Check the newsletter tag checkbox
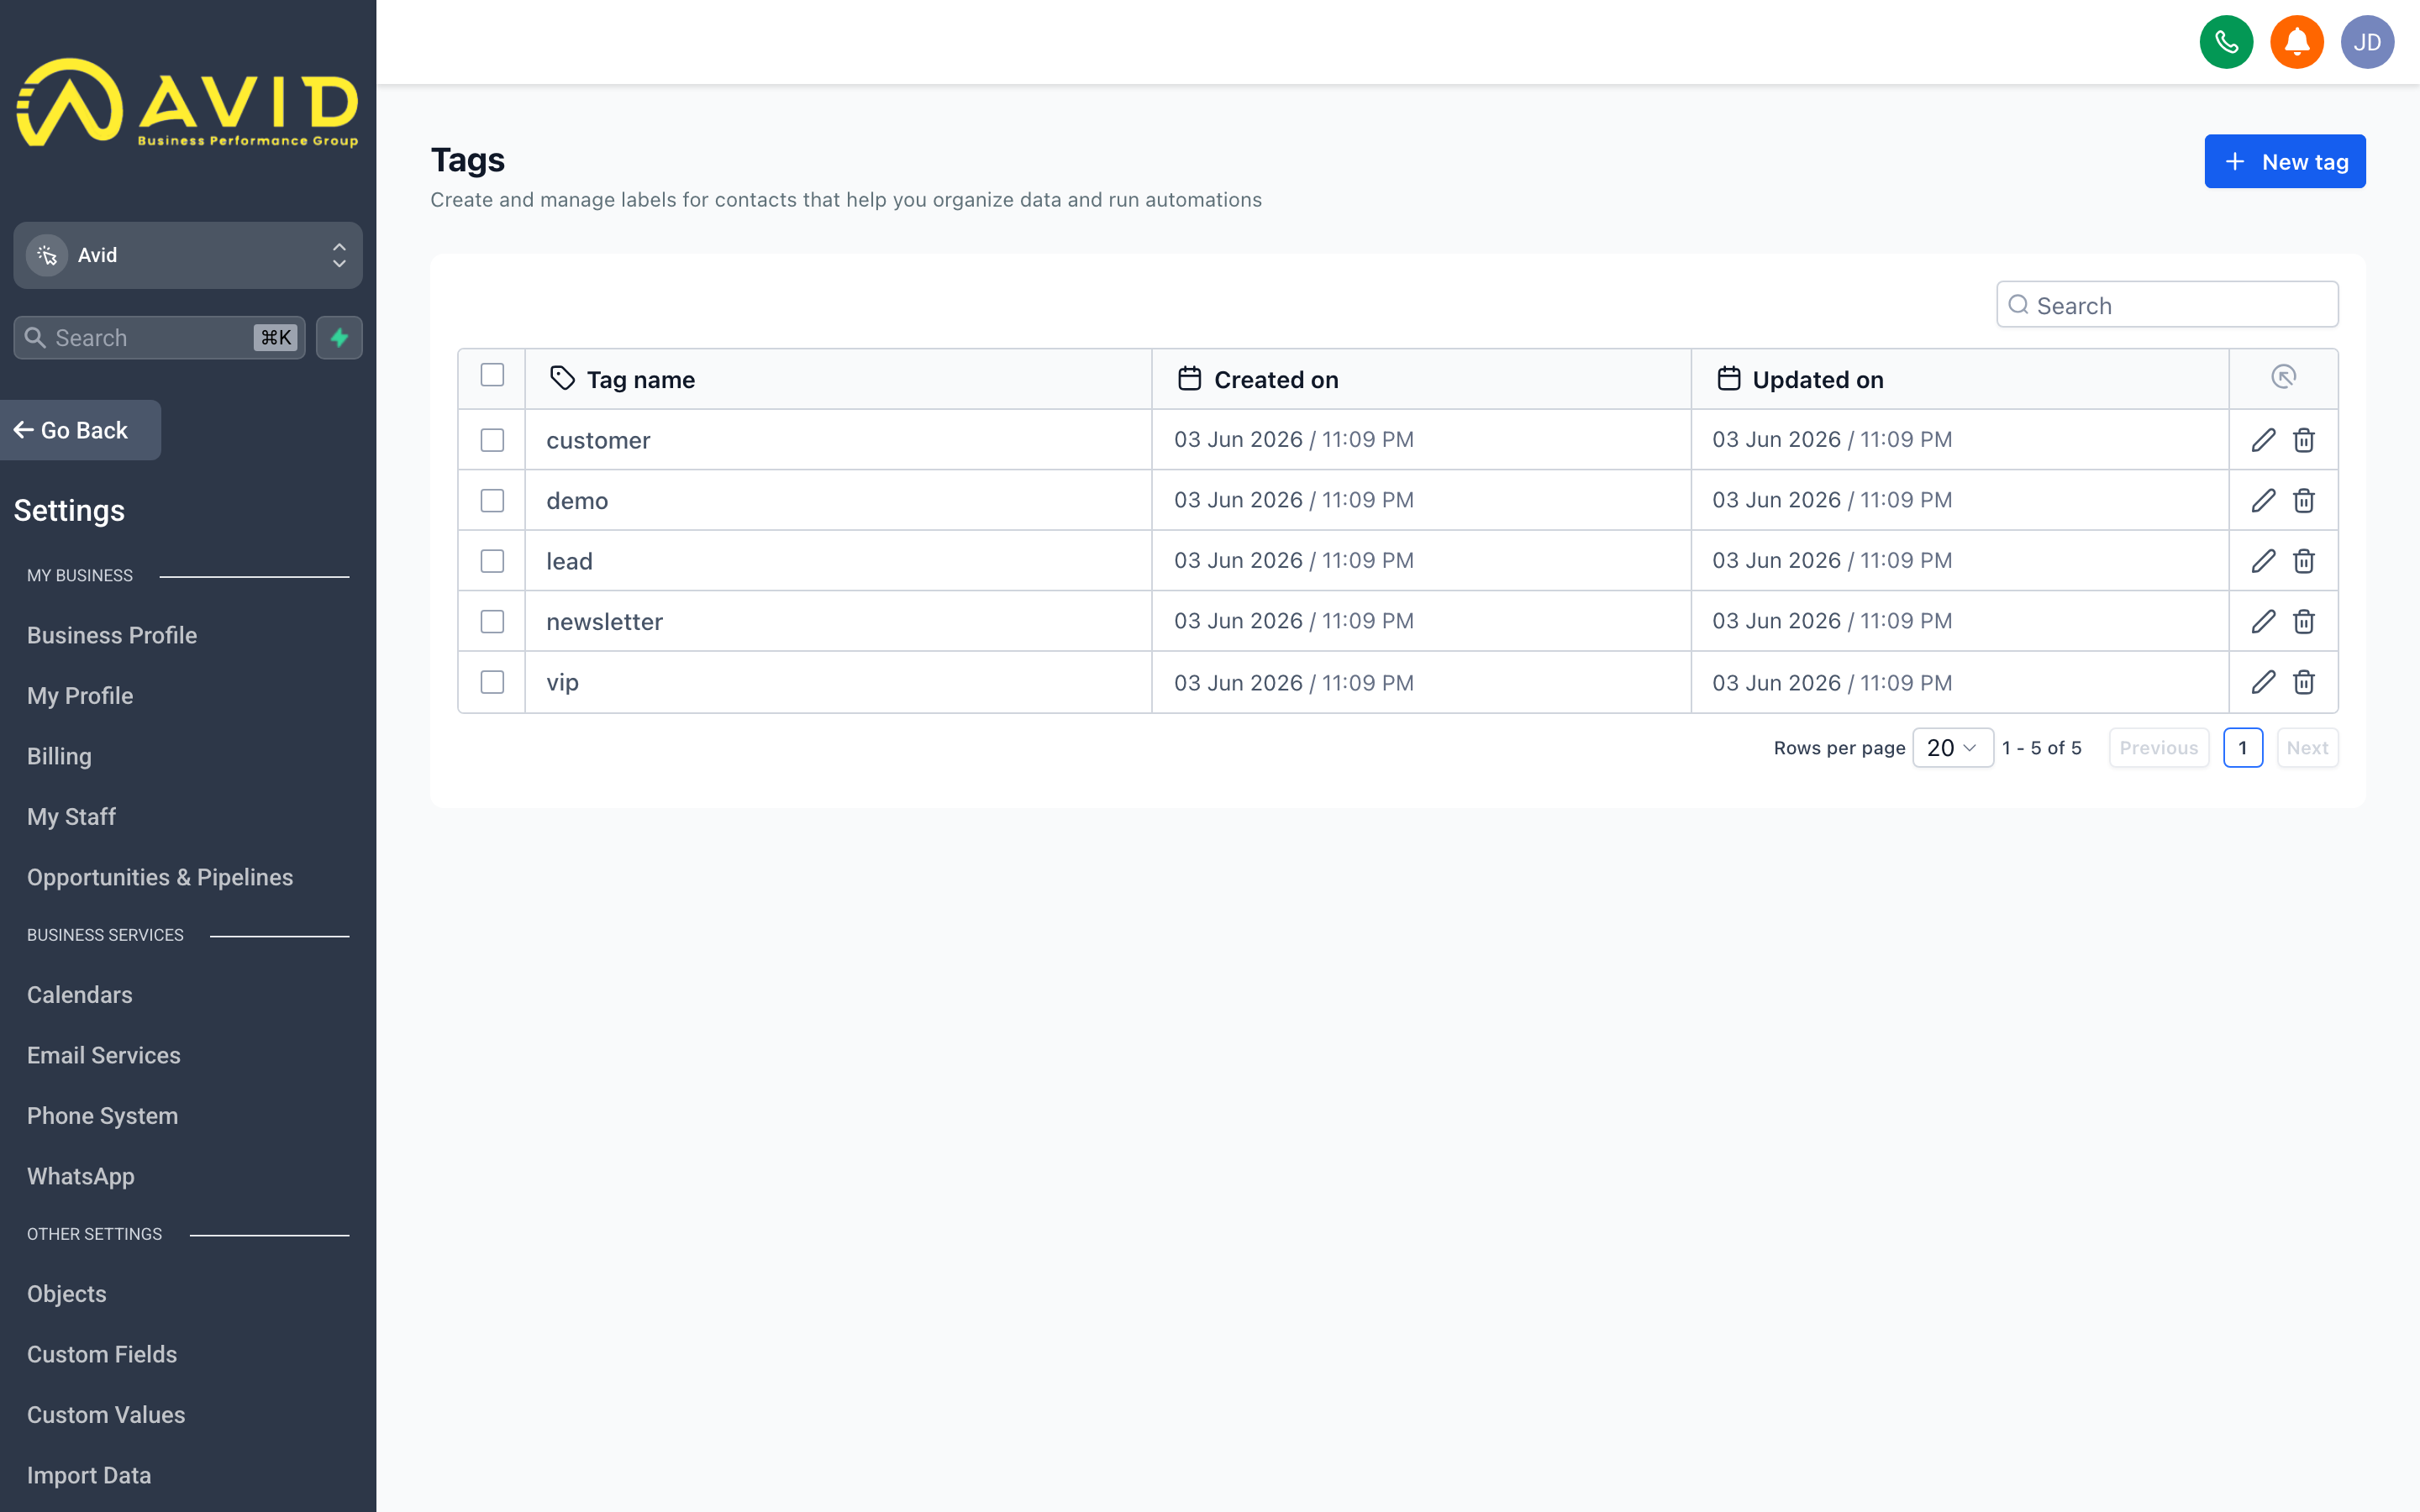Viewport: 2420px width, 1512px height. point(492,621)
